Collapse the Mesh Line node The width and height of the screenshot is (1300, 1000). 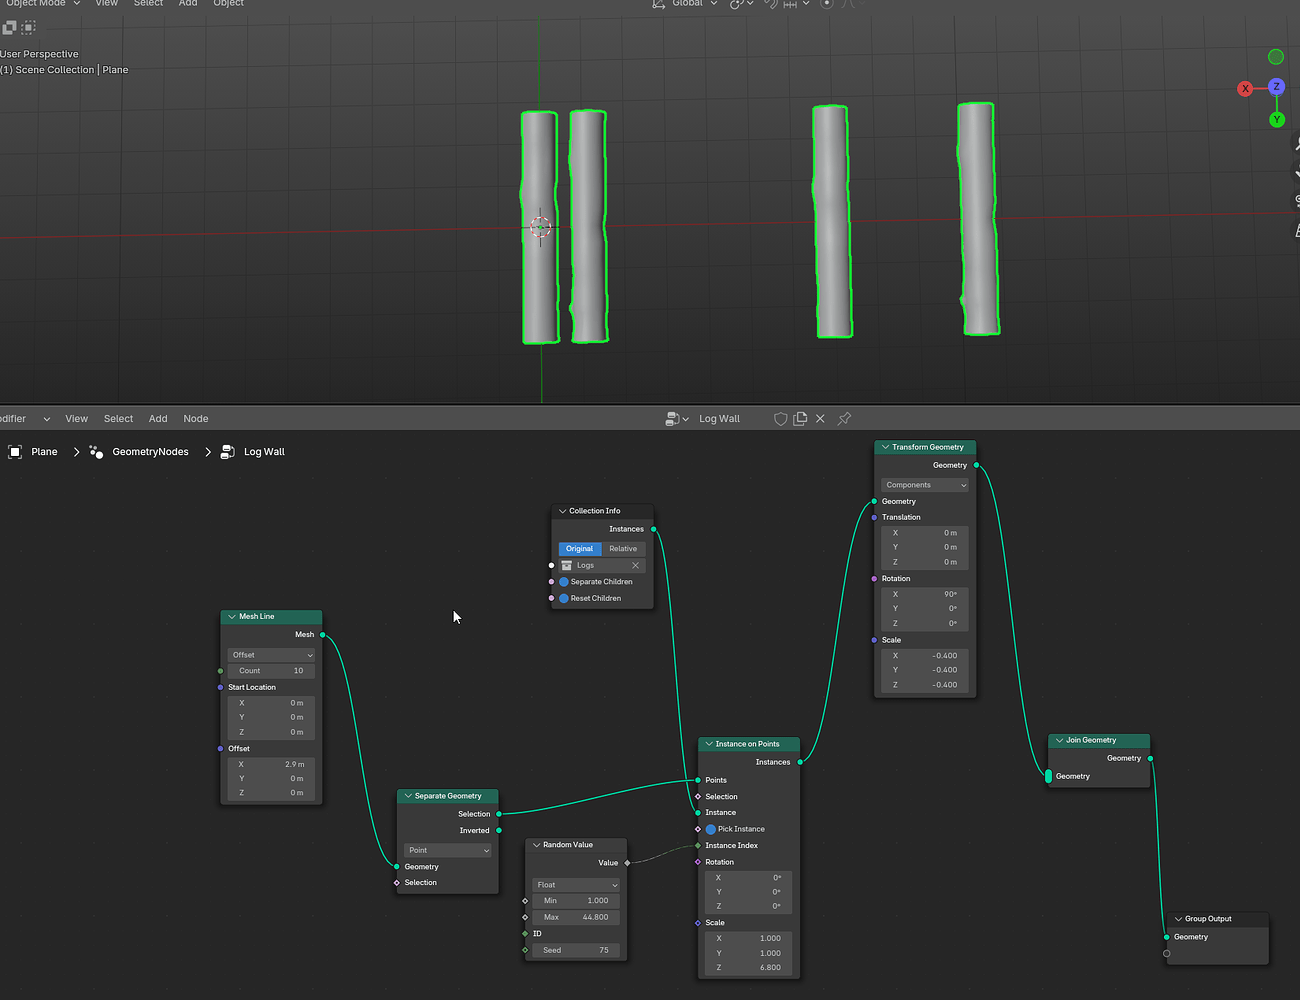point(232,617)
